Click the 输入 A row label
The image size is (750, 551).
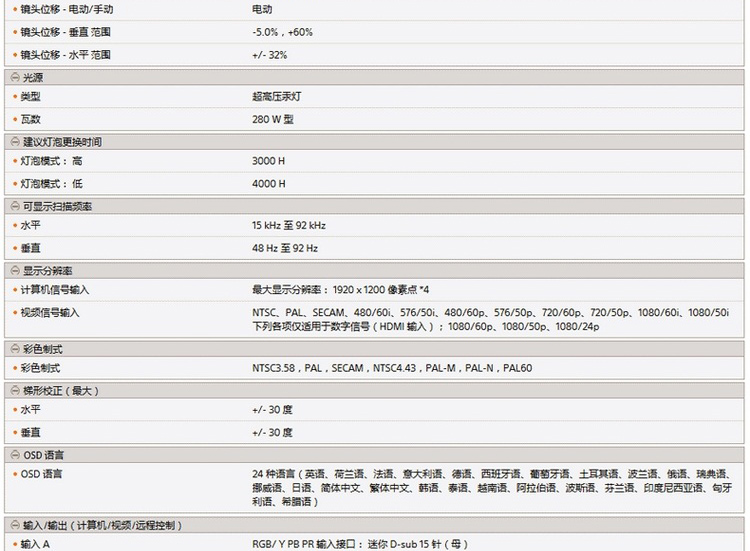click(35, 544)
